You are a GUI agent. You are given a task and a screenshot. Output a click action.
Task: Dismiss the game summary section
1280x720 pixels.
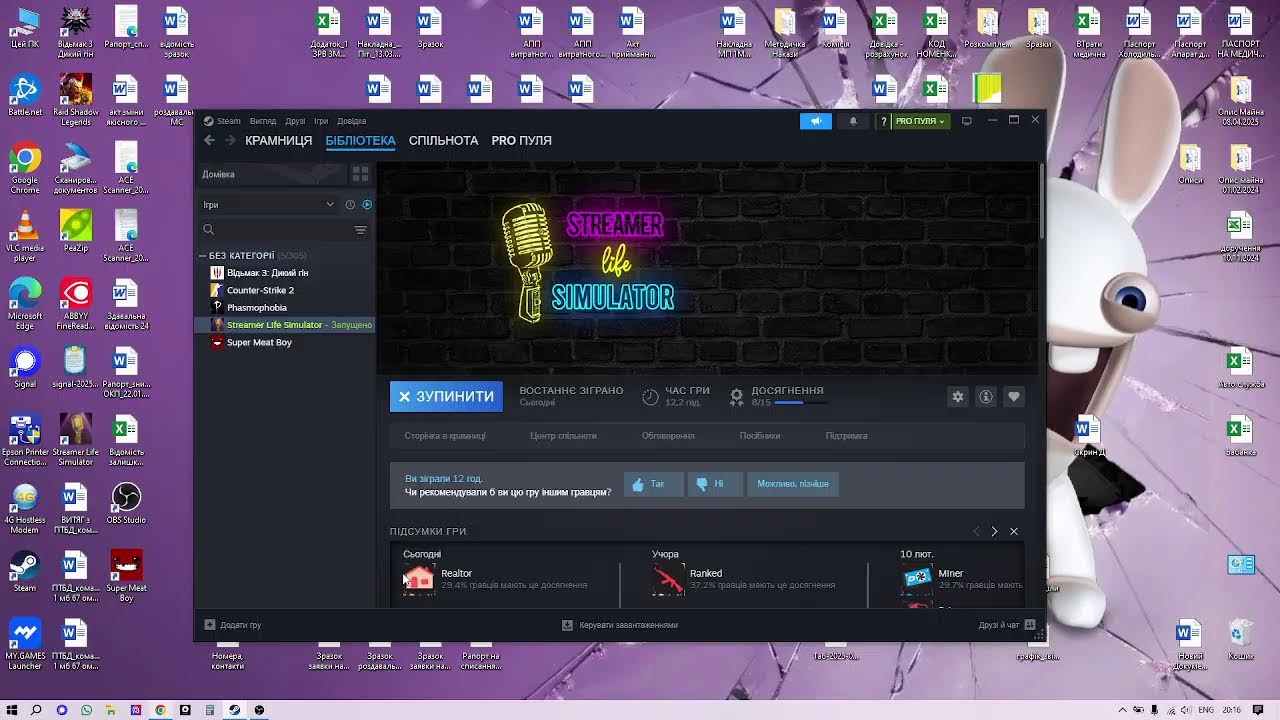tap(1014, 531)
